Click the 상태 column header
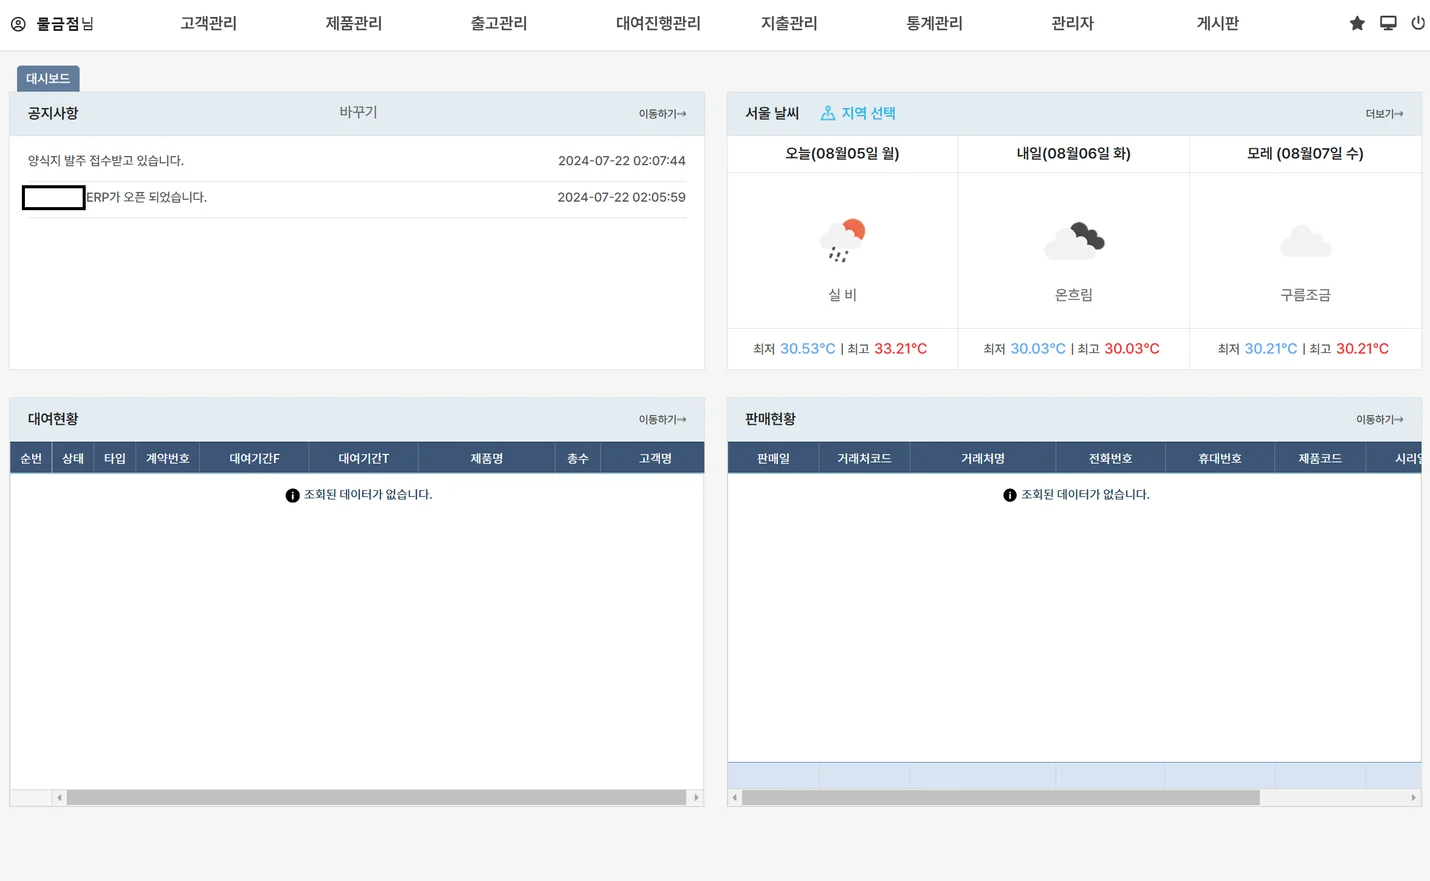 pos(73,458)
